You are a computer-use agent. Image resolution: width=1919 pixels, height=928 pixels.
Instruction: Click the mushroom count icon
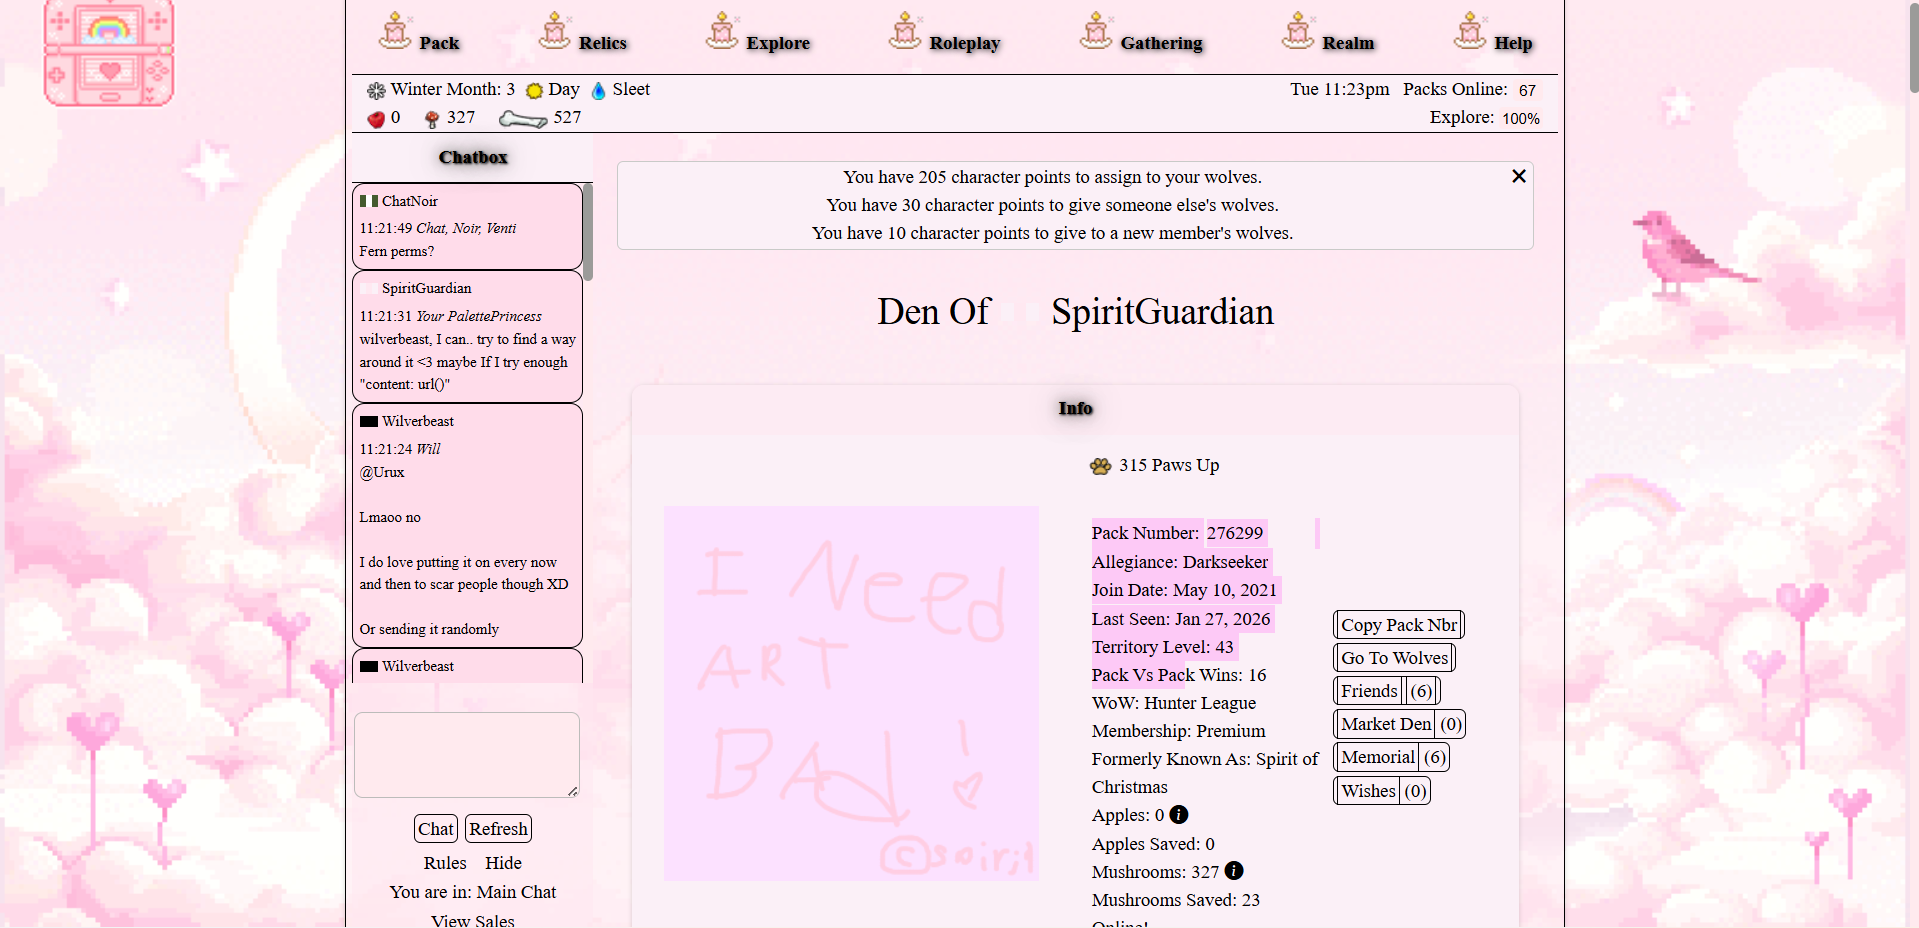(x=432, y=119)
